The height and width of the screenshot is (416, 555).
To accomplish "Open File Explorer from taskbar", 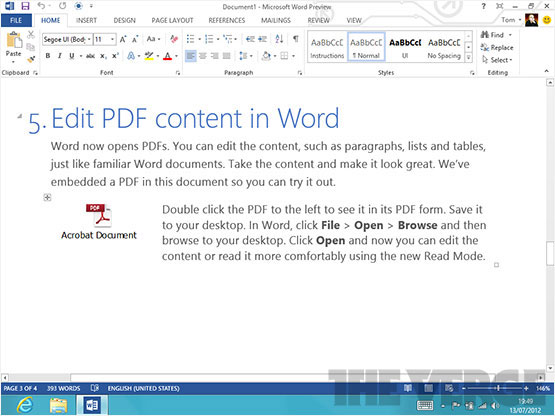I will [58, 405].
